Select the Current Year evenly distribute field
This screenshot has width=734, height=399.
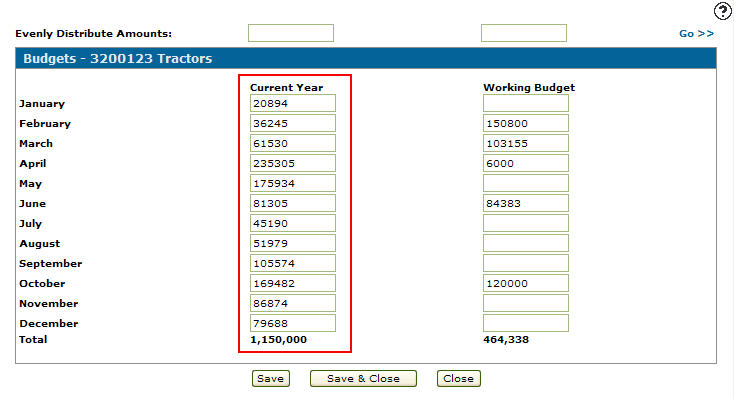tap(291, 33)
